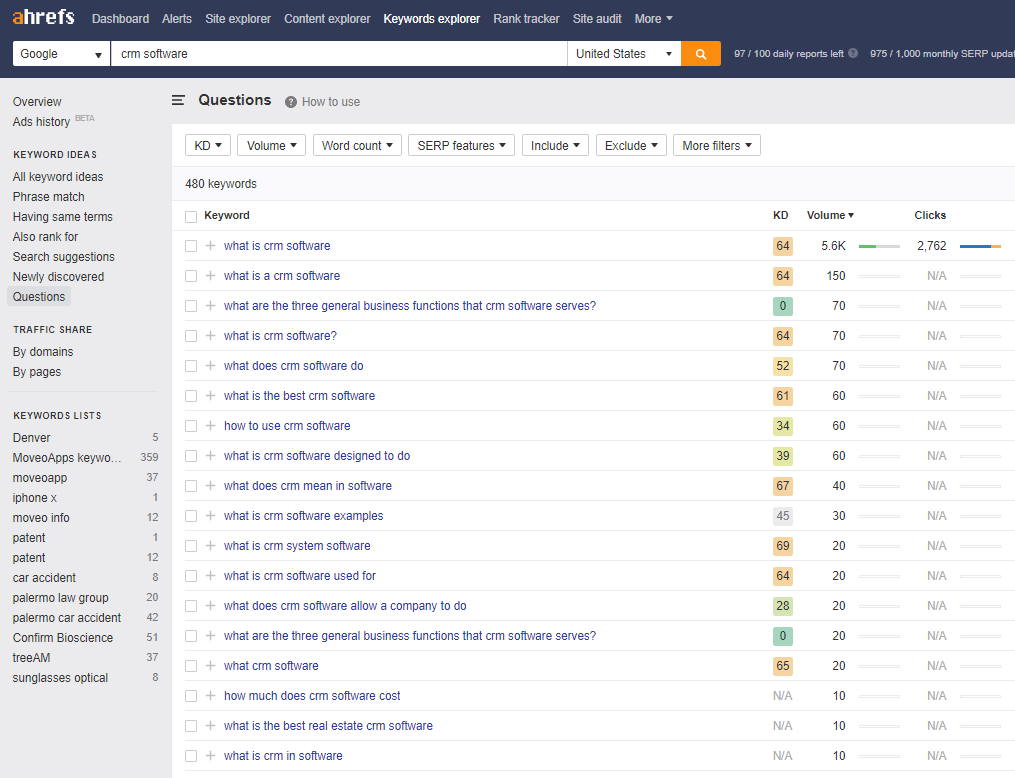Open Site explorer from top navigation
Screen dimensions: 1015x778
coord(238,19)
